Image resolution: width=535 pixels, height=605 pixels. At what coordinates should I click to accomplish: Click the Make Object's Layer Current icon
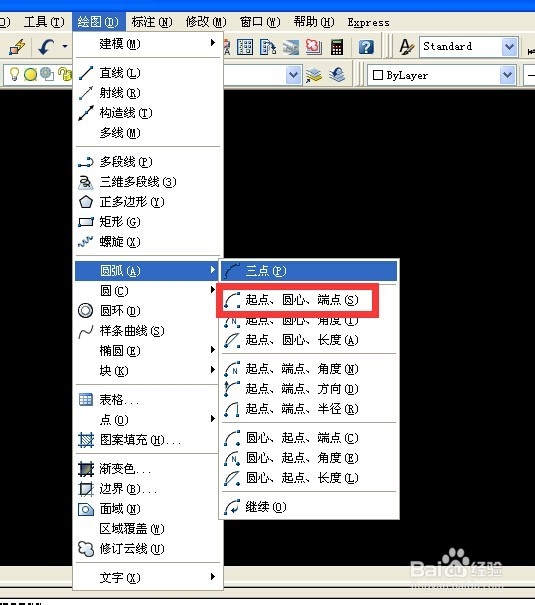coord(314,75)
